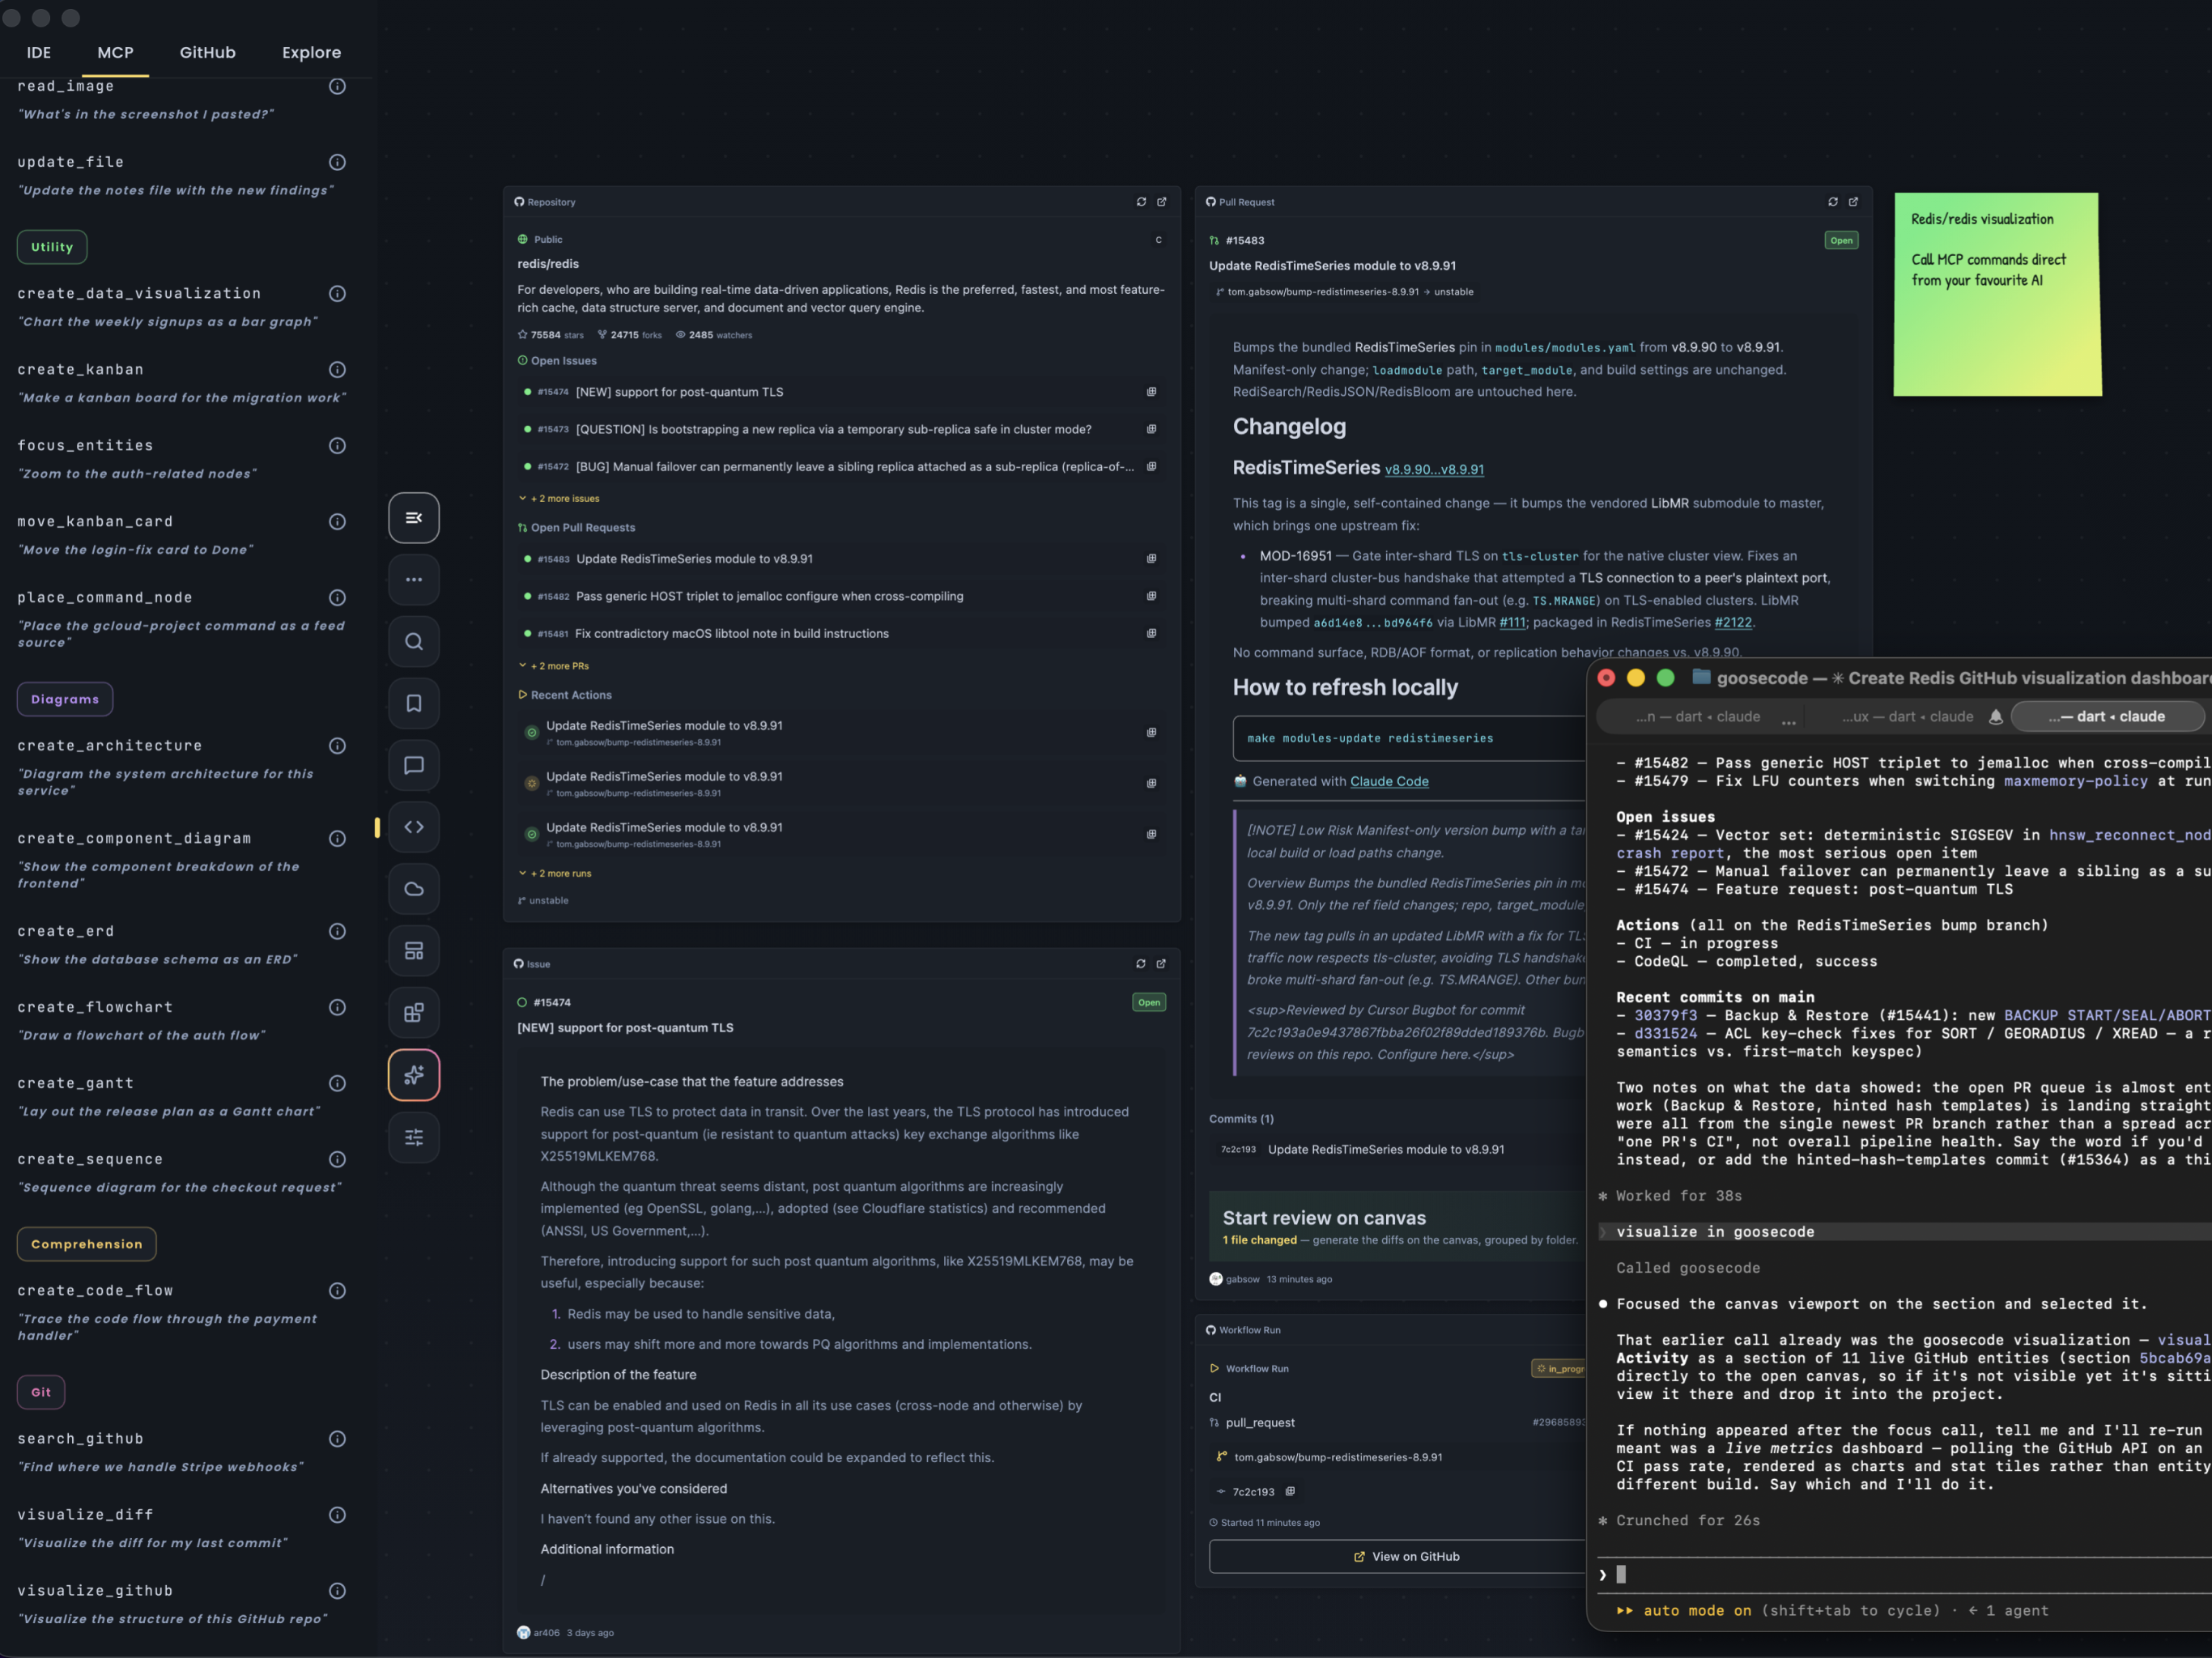
Task: Open the RedisTimeSeries #2122 link
Action: point(1733,623)
